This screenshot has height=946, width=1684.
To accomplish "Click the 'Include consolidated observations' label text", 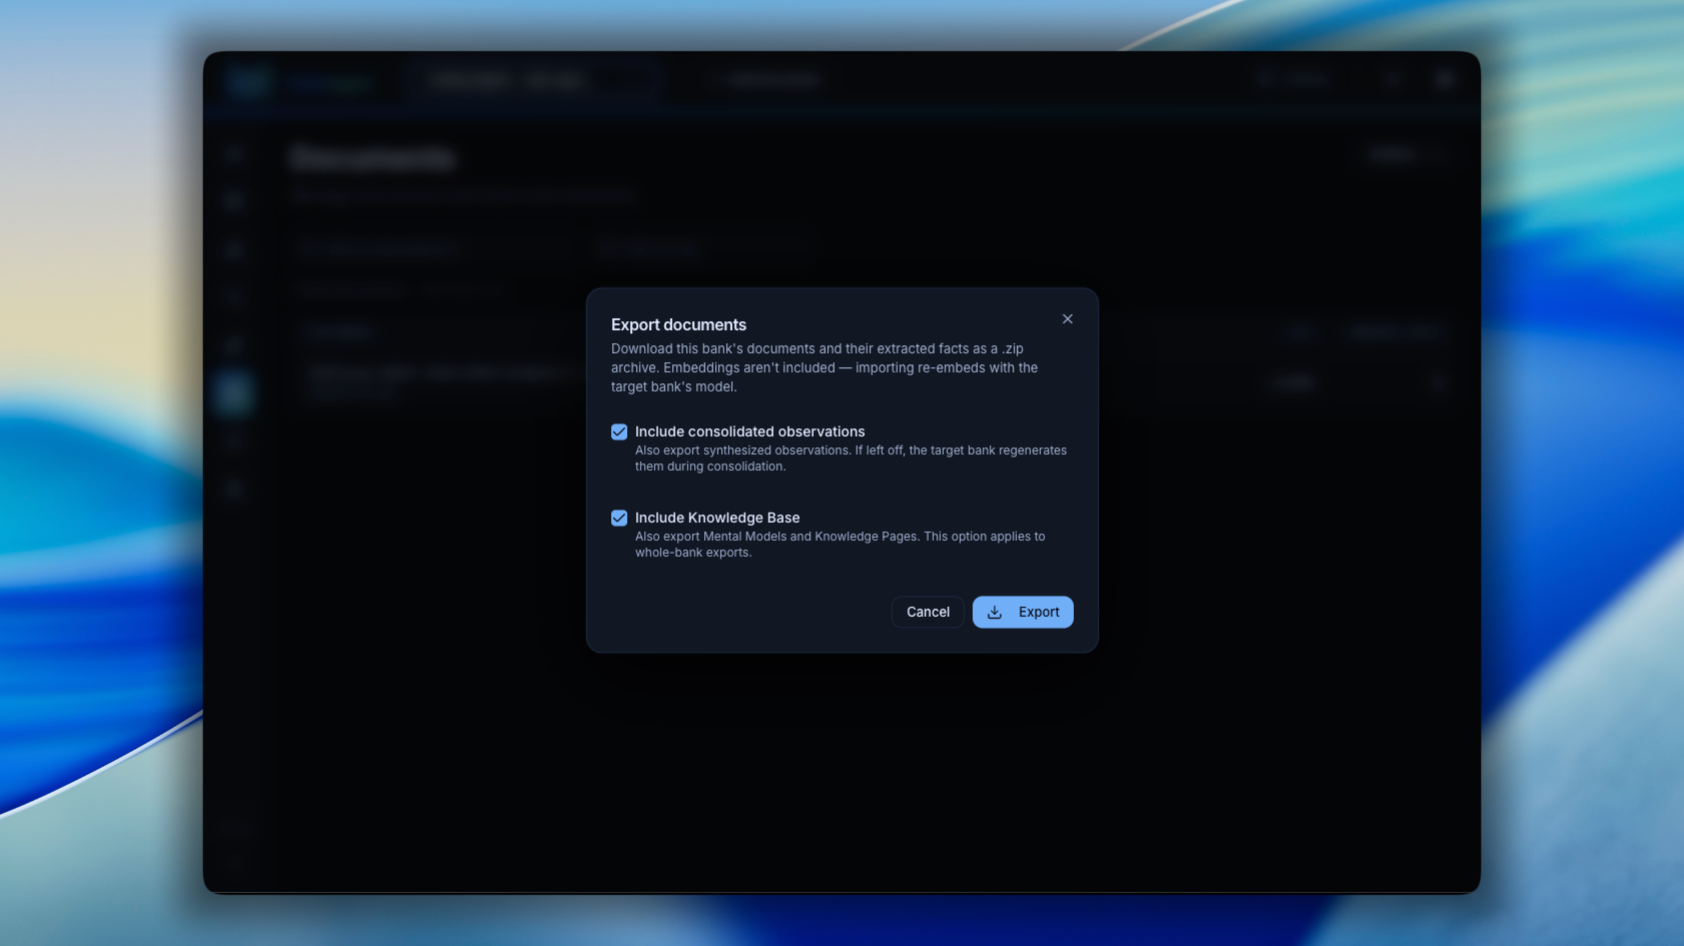I will point(750,432).
